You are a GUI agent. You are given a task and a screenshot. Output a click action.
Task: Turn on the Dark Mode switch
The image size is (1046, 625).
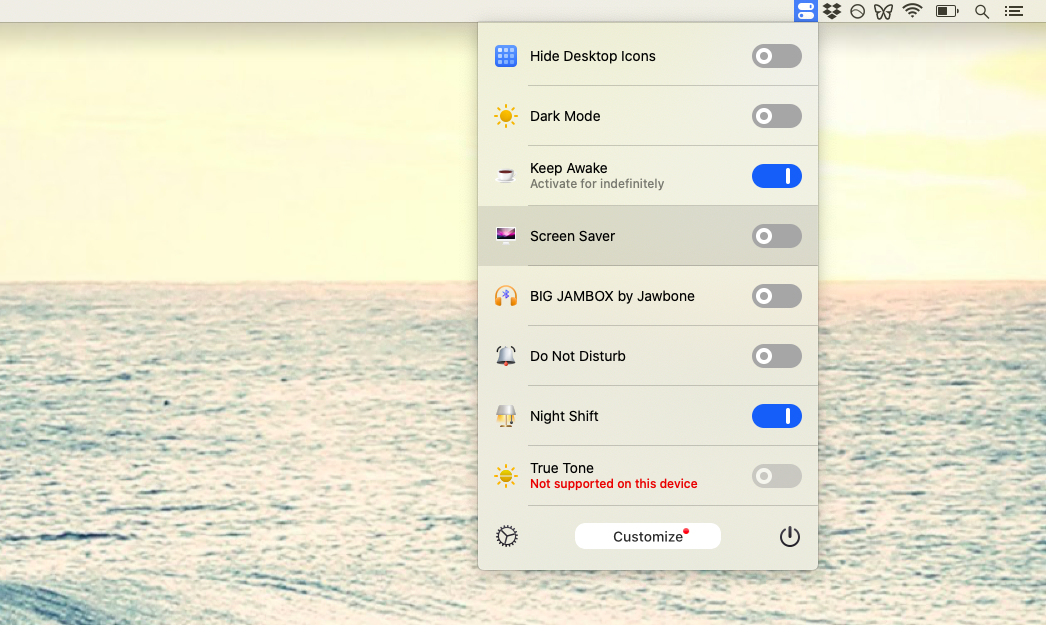[776, 116]
